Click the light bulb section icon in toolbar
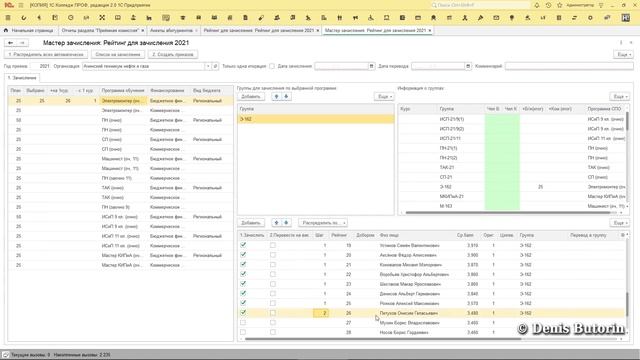This screenshot has width=640, height=360. coord(512,18)
